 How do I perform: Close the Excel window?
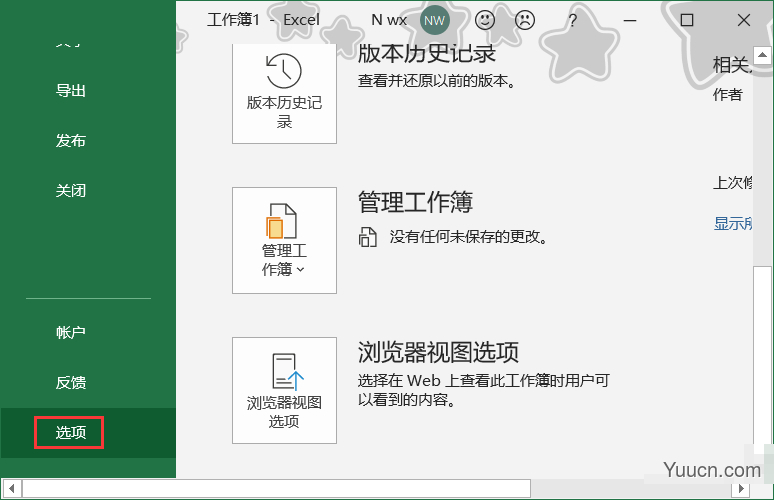pyautogui.click(x=743, y=20)
